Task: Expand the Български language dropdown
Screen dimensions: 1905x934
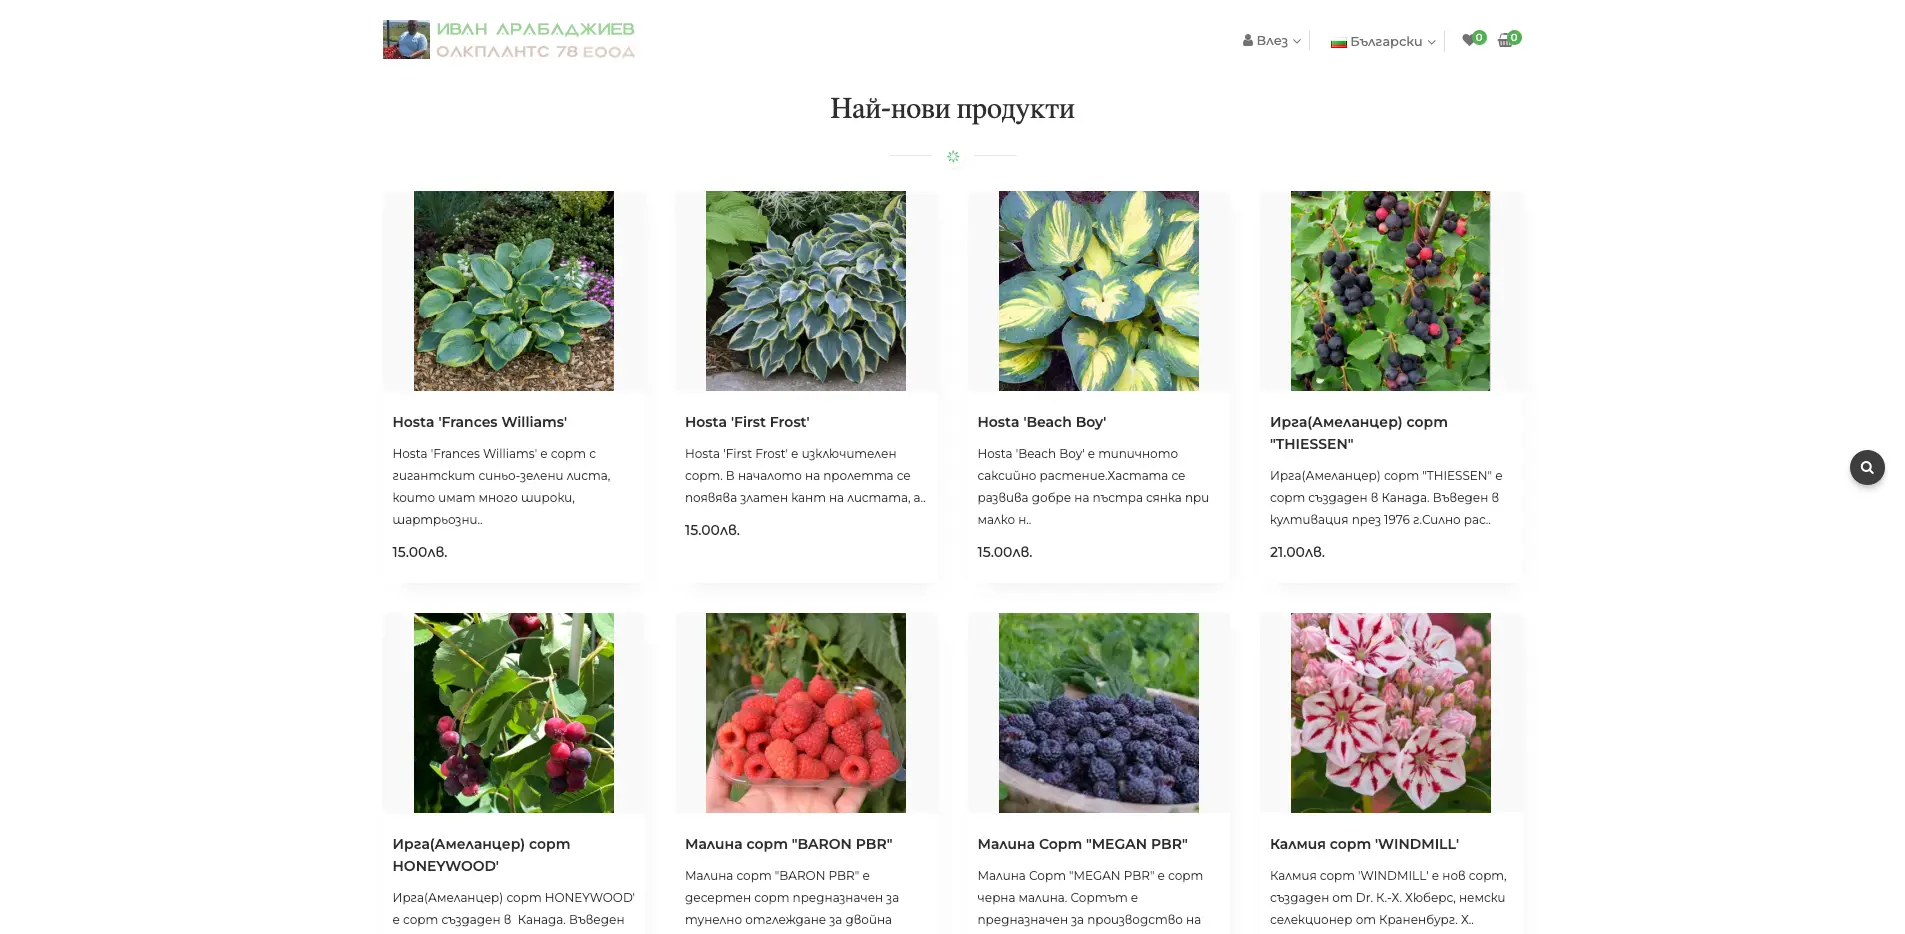Action: tap(1383, 42)
